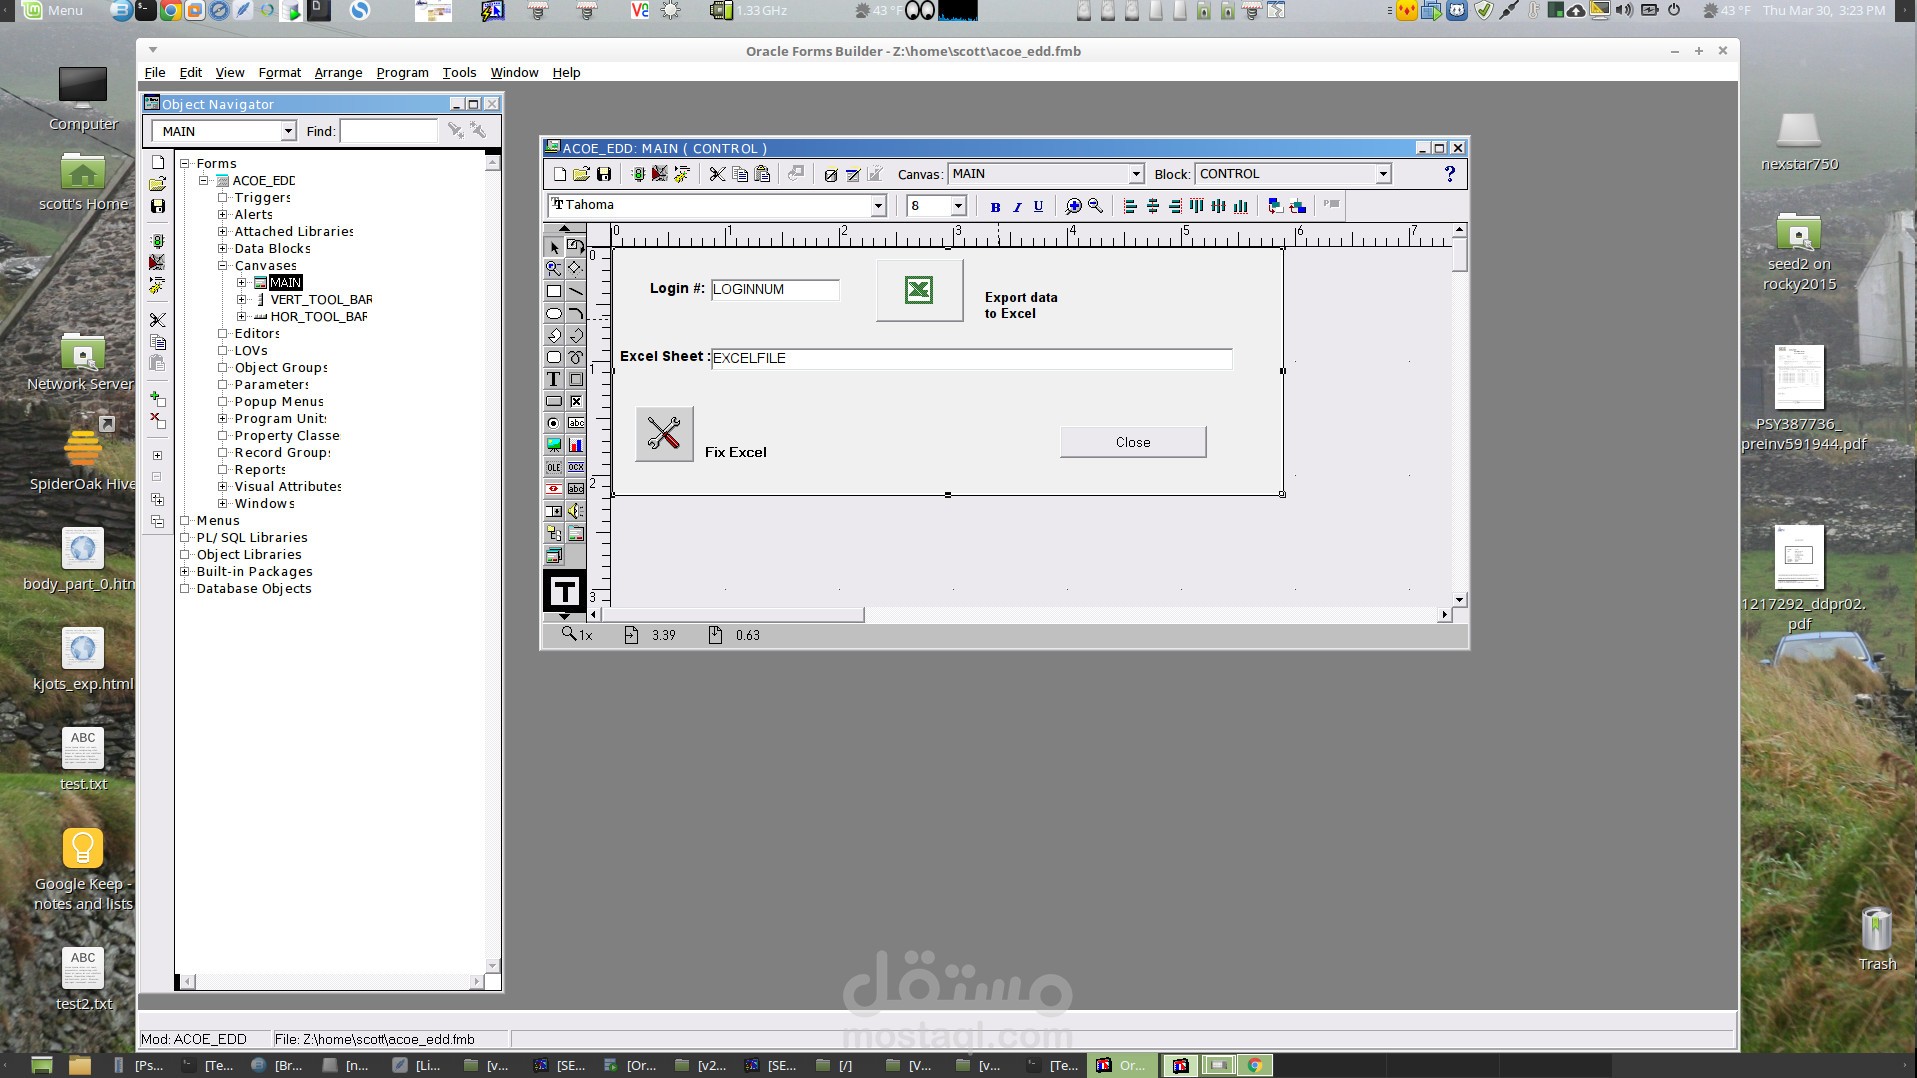Image resolution: width=1917 pixels, height=1078 pixels.
Task: Select HOR_TOOL_BAR canvas in tree
Action: click(318, 317)
